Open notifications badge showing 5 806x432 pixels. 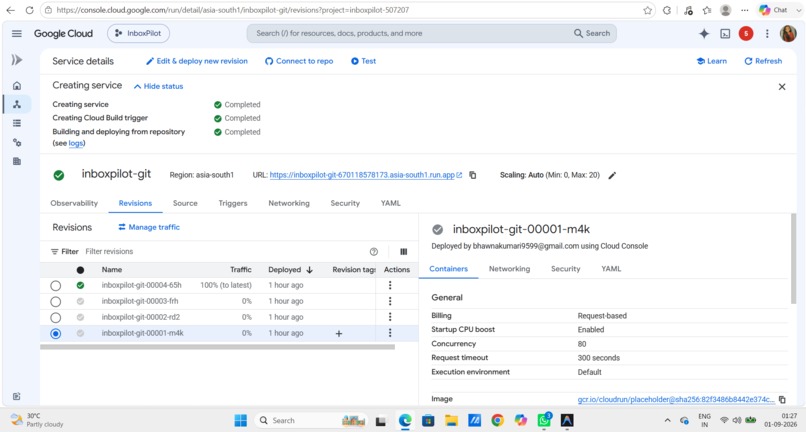746,34
